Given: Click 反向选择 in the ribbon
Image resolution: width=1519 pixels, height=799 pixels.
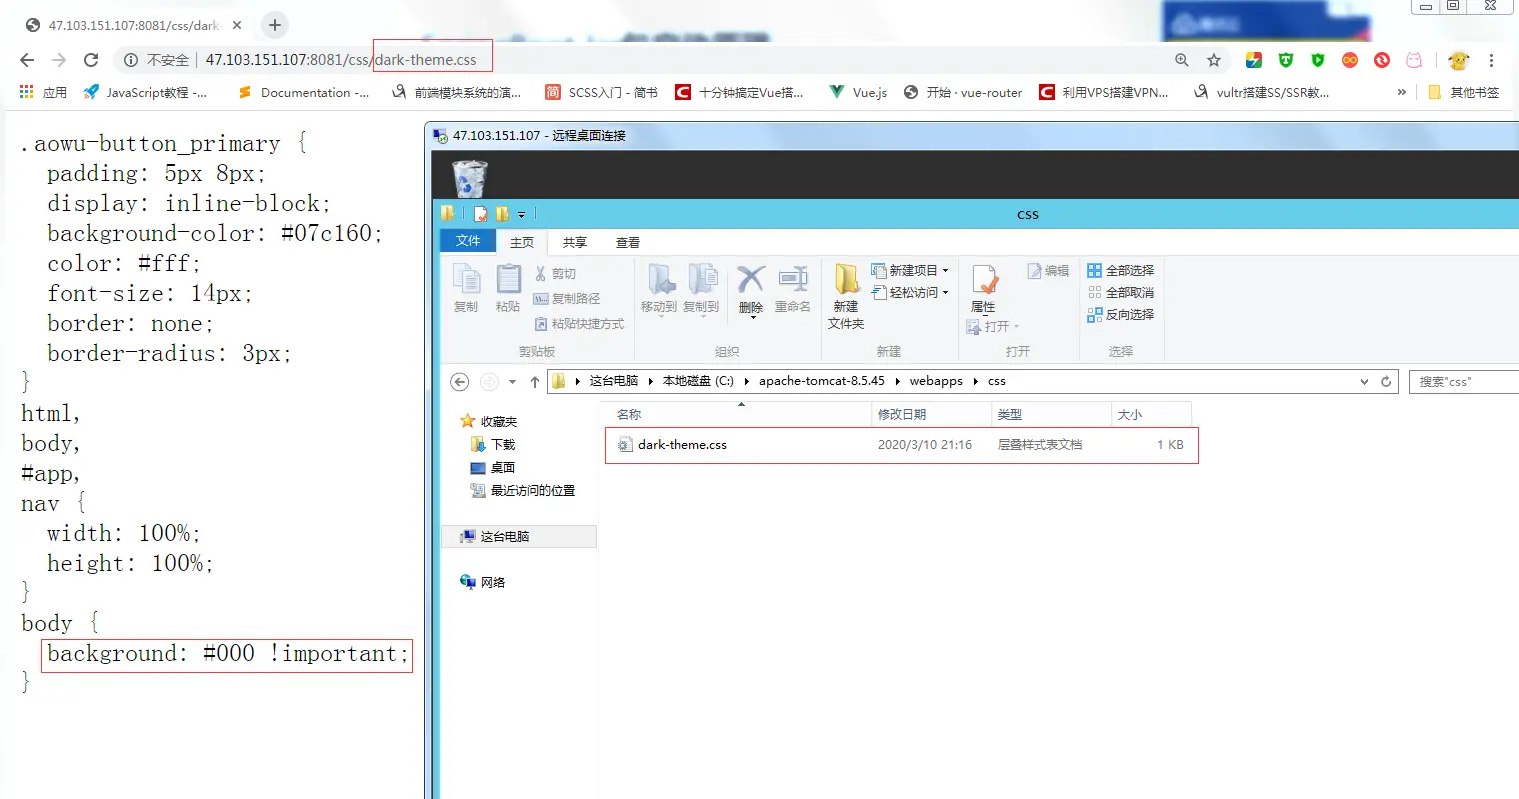Looking at the screenshot, I should point(1121,314).
